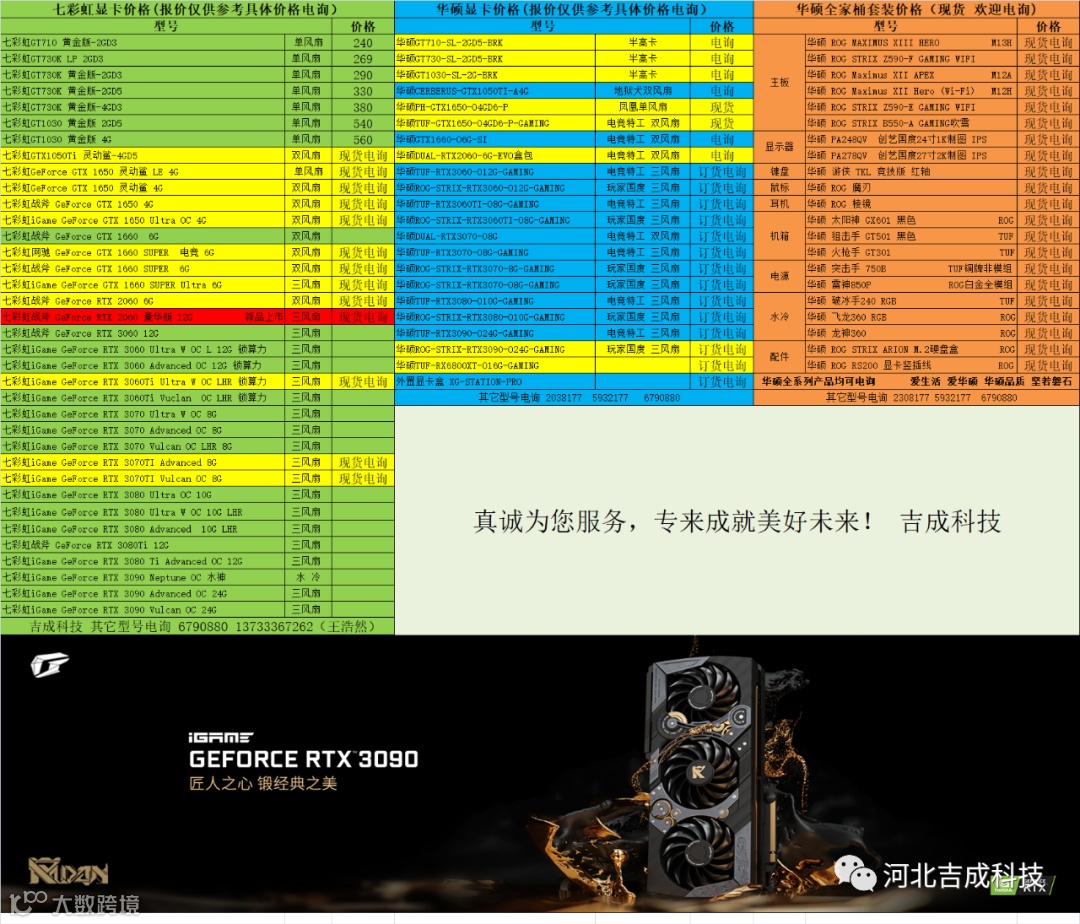Select 华硕 ROG STRIX B550-A GAMING吹雪 row
Image resolution: width=1080 pixels, height=924 pixels.
(x=942, y=123)
